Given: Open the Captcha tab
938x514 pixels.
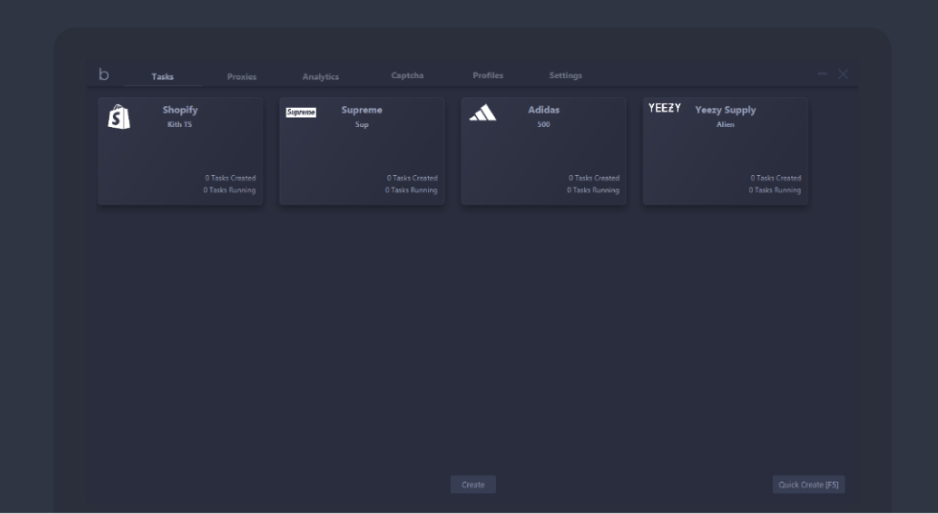Looking at the screenshot, I should pos(407,76).
